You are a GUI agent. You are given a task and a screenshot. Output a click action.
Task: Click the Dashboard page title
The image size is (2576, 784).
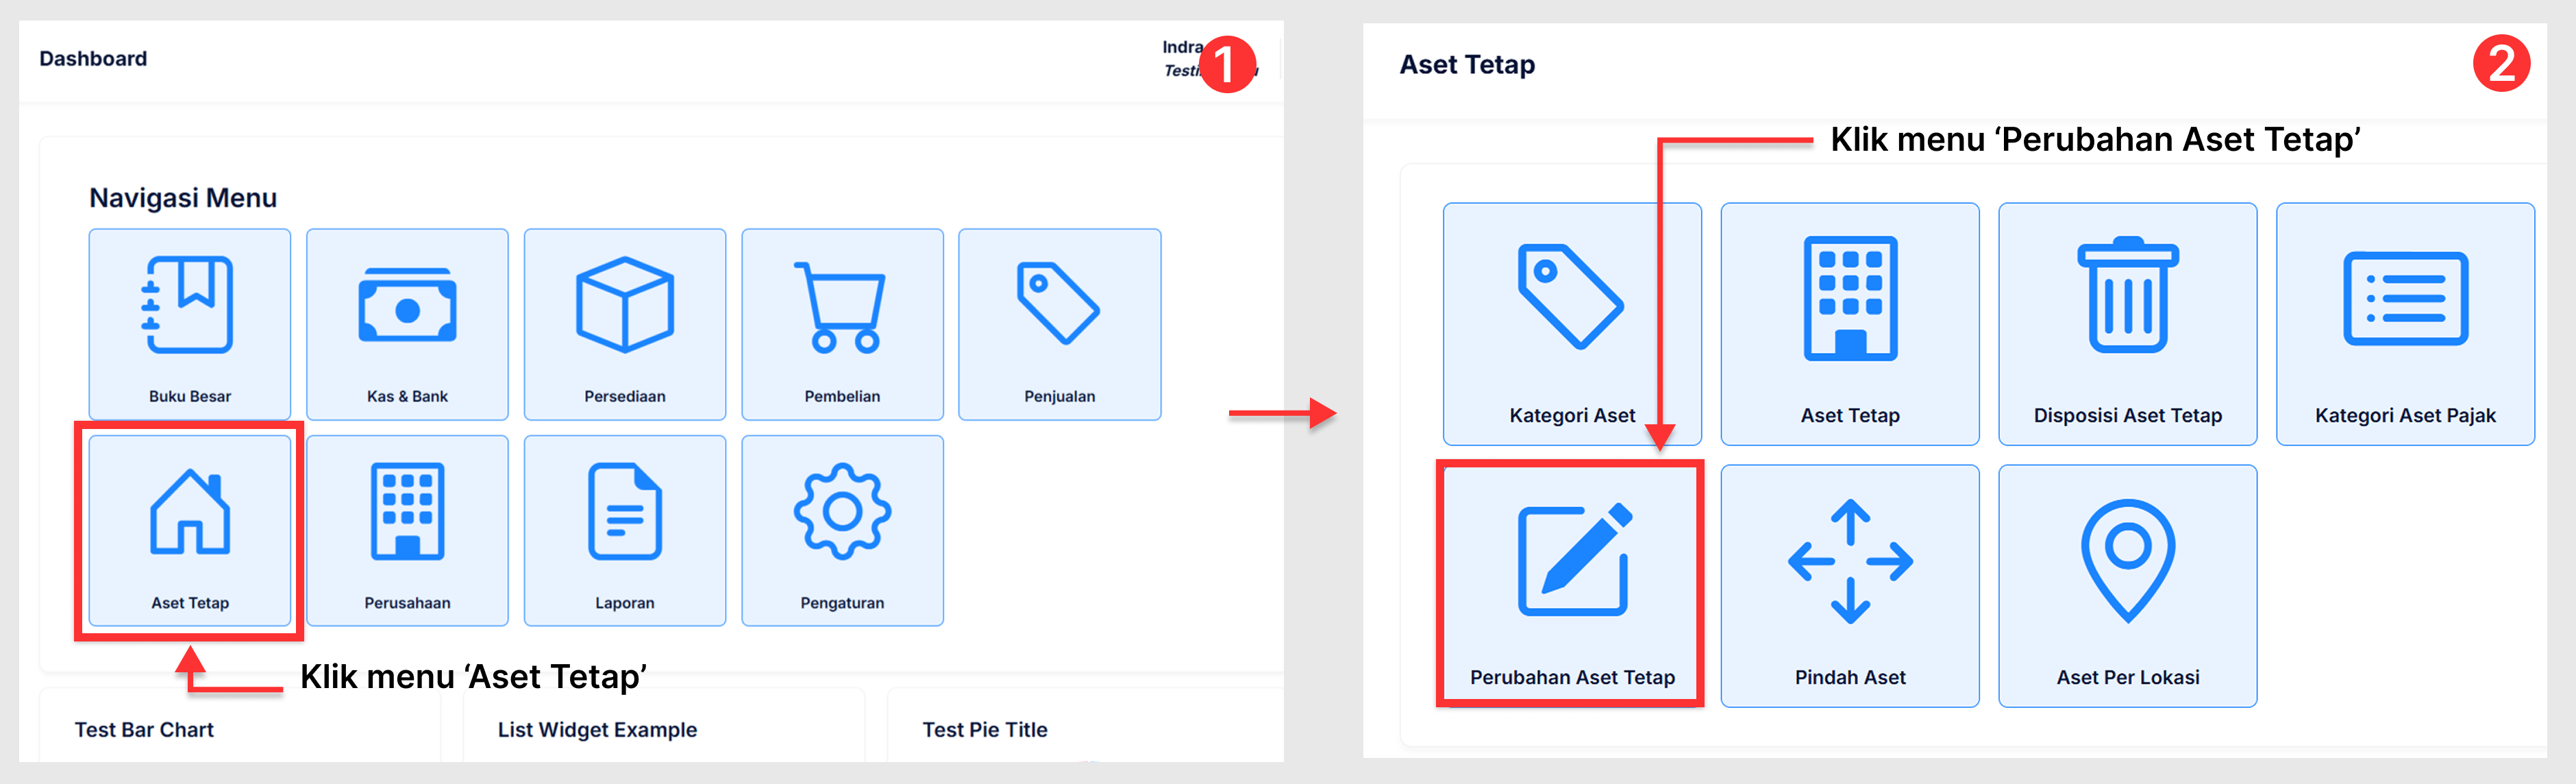pos(93,59)
